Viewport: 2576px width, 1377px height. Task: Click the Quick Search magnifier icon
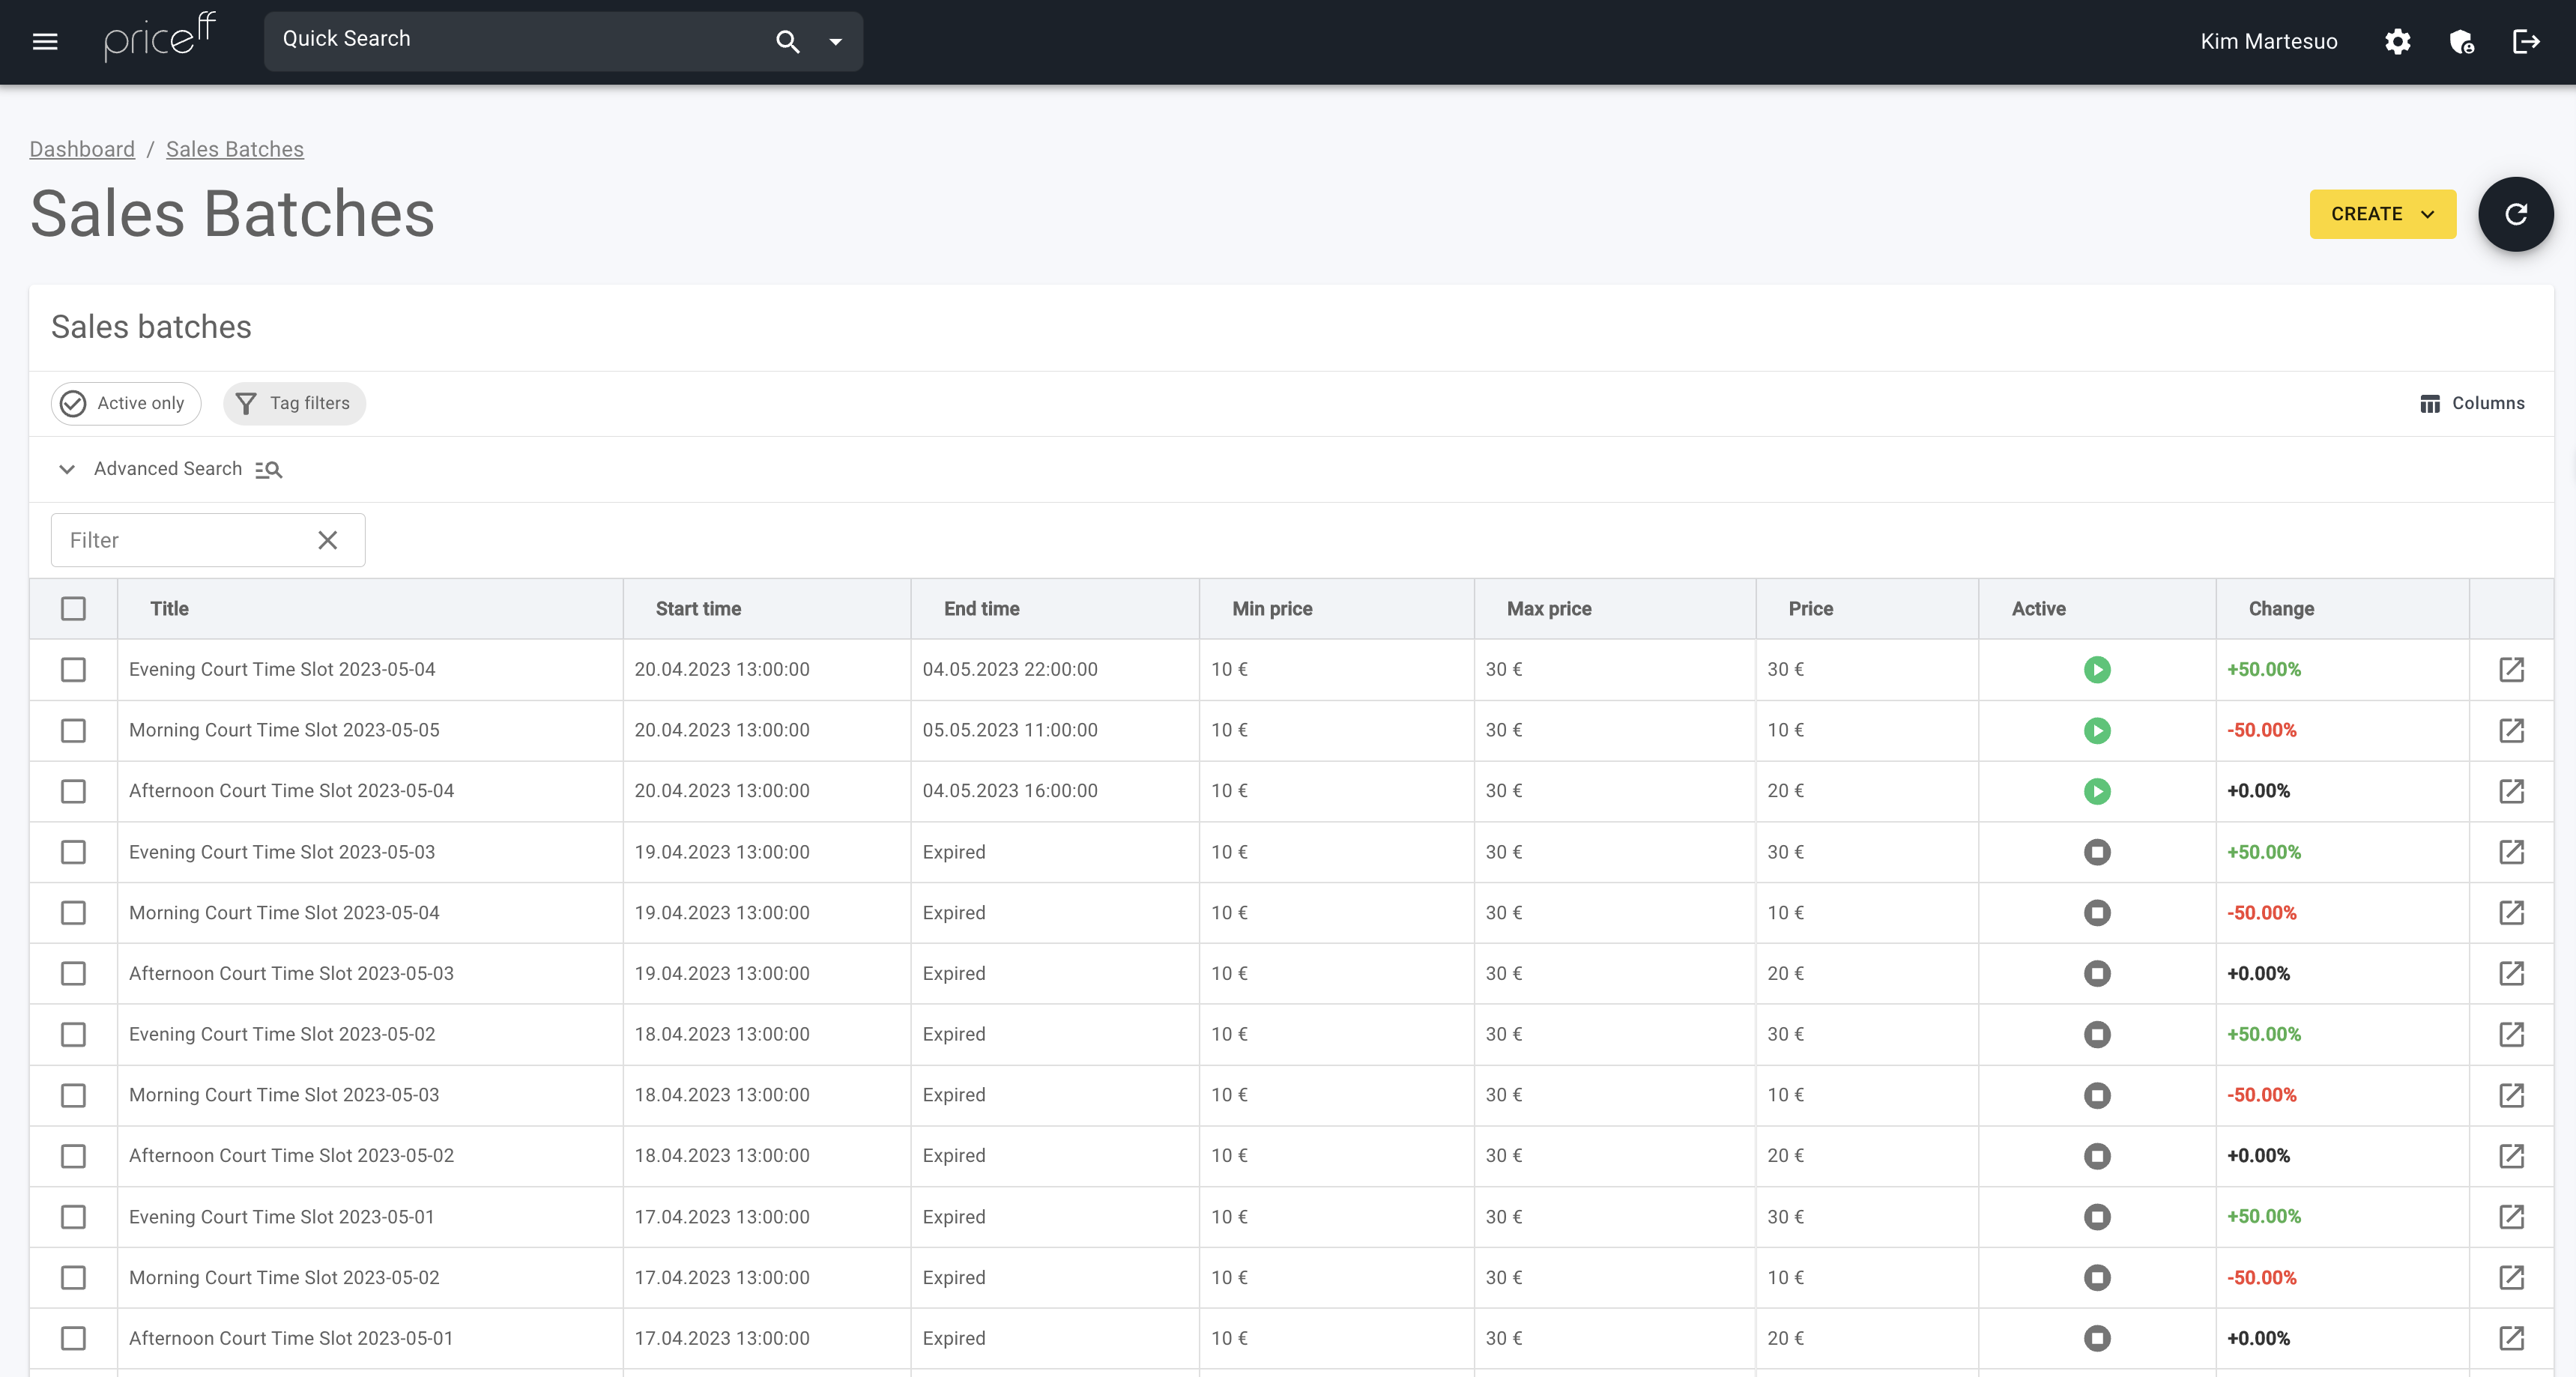coord(787,41)
